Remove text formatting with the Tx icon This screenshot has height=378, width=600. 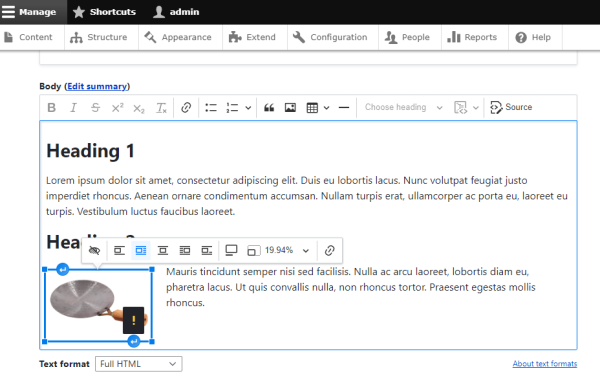(x=161, y=108)
